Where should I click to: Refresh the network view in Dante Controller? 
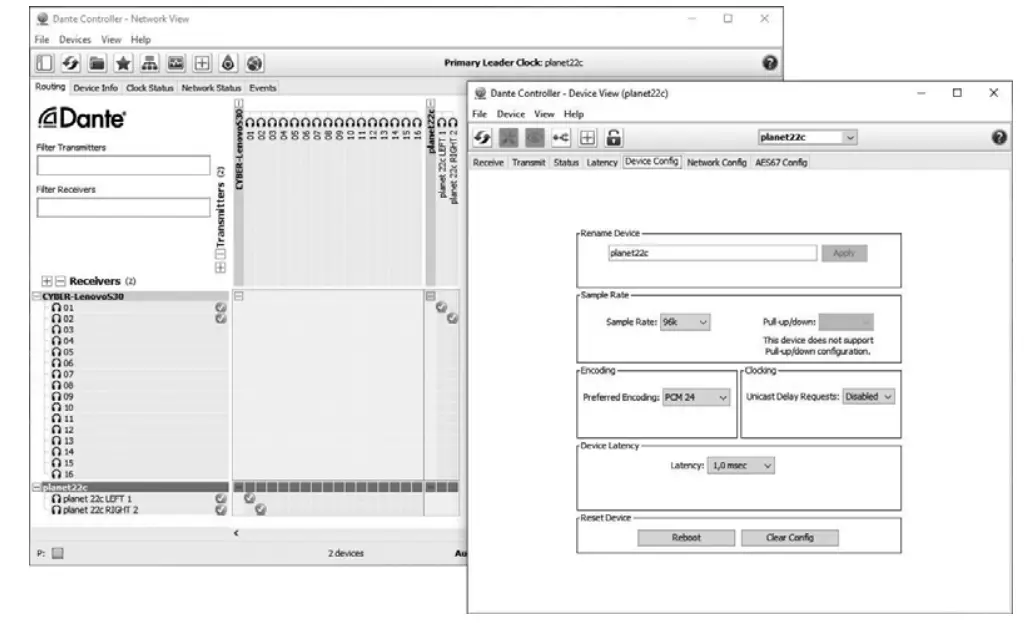[71, 65]
